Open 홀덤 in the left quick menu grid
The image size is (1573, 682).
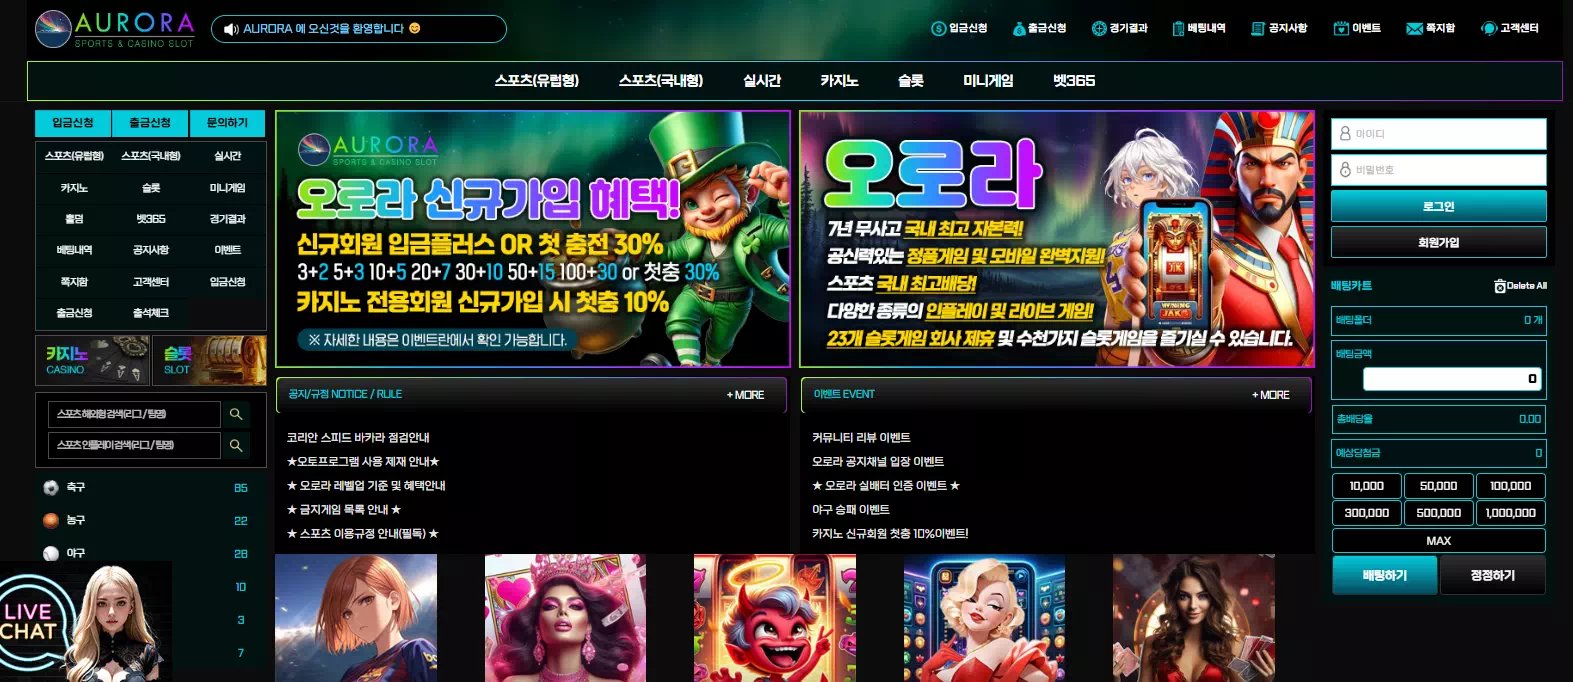(x=74, y=219)
